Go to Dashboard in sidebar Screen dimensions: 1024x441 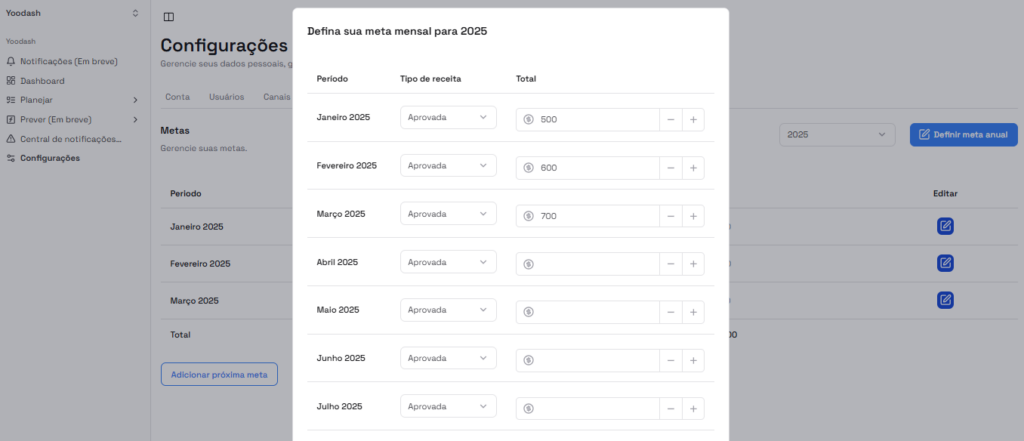(42, 81)
